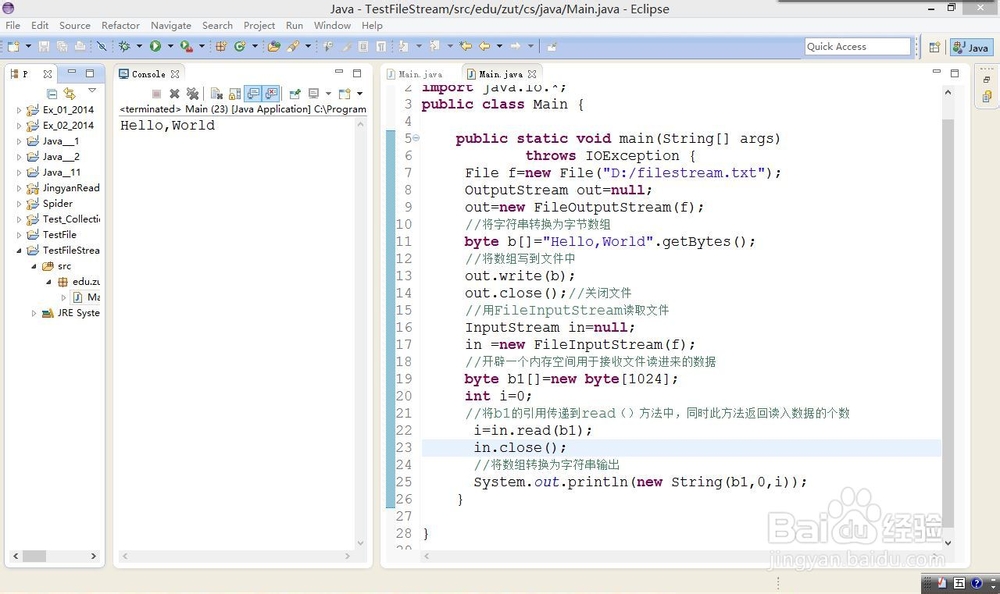Click Open Console icon in Console toolbar
The height and width of the screenshot is (594, 1000).
[345, 94]
